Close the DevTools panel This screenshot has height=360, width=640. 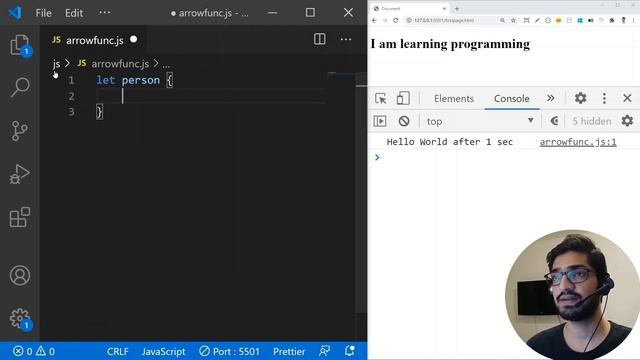(x=627, y=98)
